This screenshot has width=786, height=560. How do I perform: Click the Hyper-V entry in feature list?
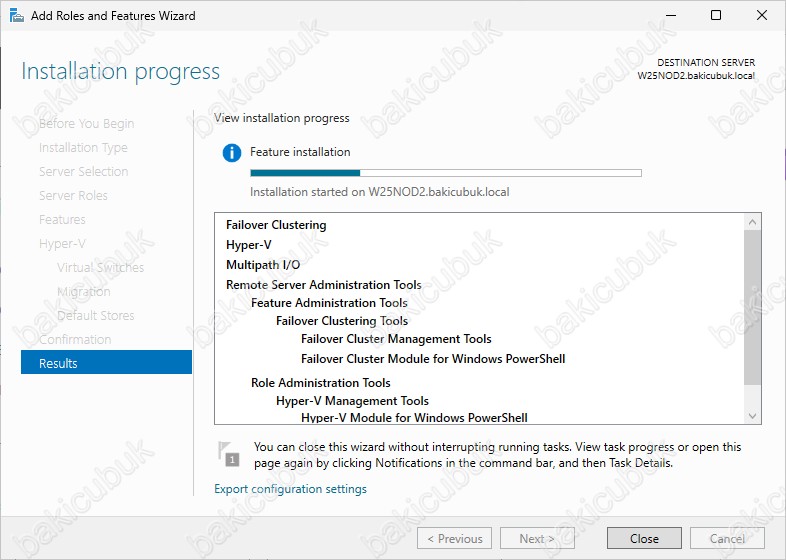[x=249, y=245]
